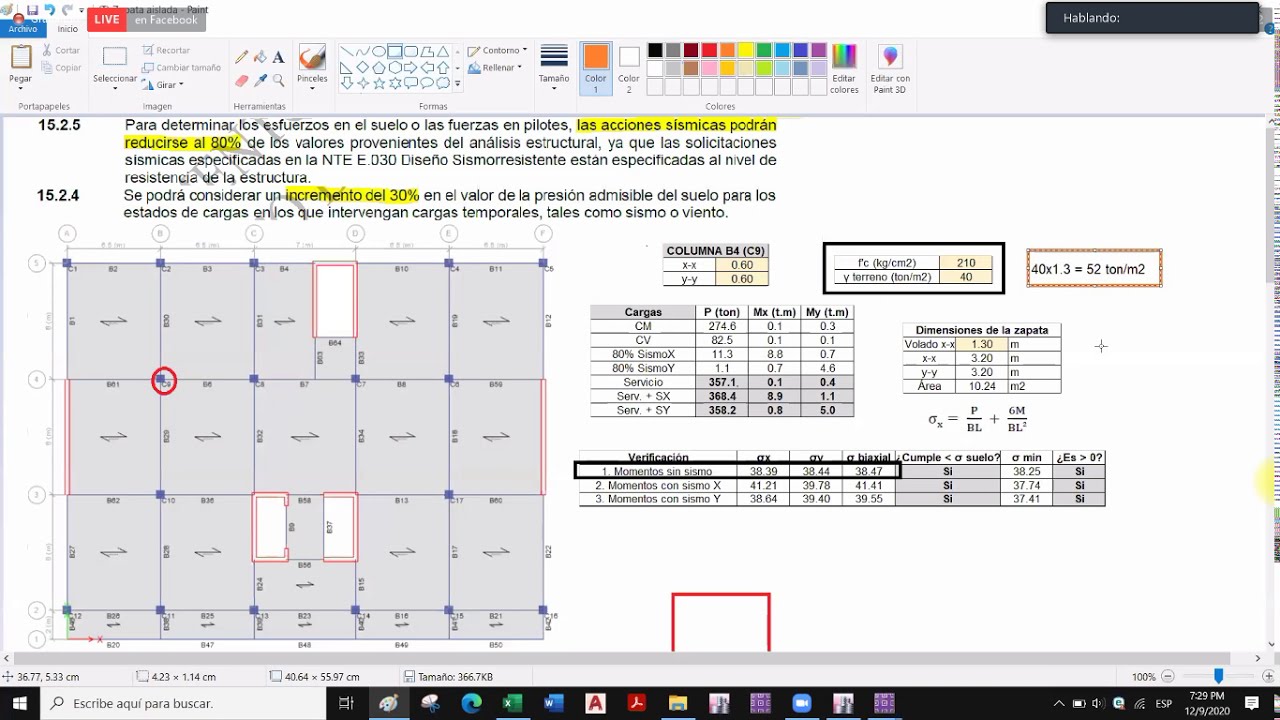This screenshot has width=1280, height=720.
Task: Choose the straight line shape
Action: [346, 52]
